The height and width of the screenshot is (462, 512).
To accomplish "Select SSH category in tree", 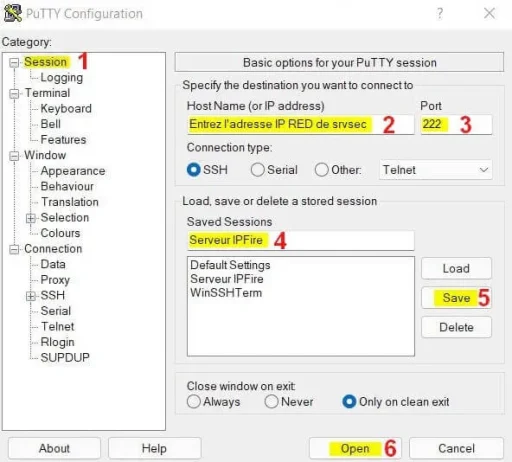I will (x=53, y=295).
